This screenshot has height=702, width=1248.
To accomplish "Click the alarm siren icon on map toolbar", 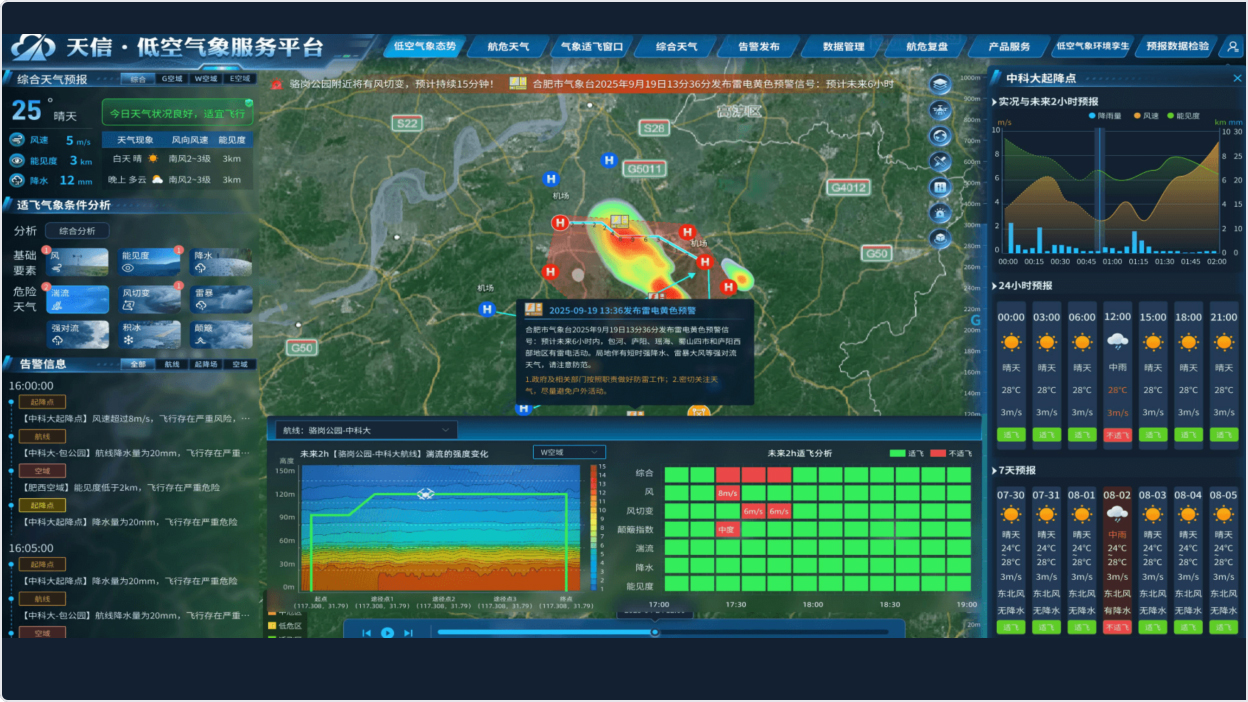I will tap(940, 213).
